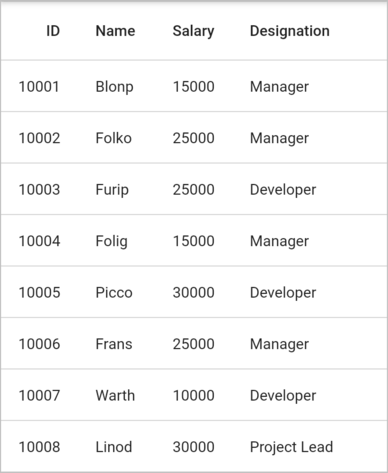This screenshot has height=473, width=388.
Task: Select the Warth name cell
Action: (115, 395)
